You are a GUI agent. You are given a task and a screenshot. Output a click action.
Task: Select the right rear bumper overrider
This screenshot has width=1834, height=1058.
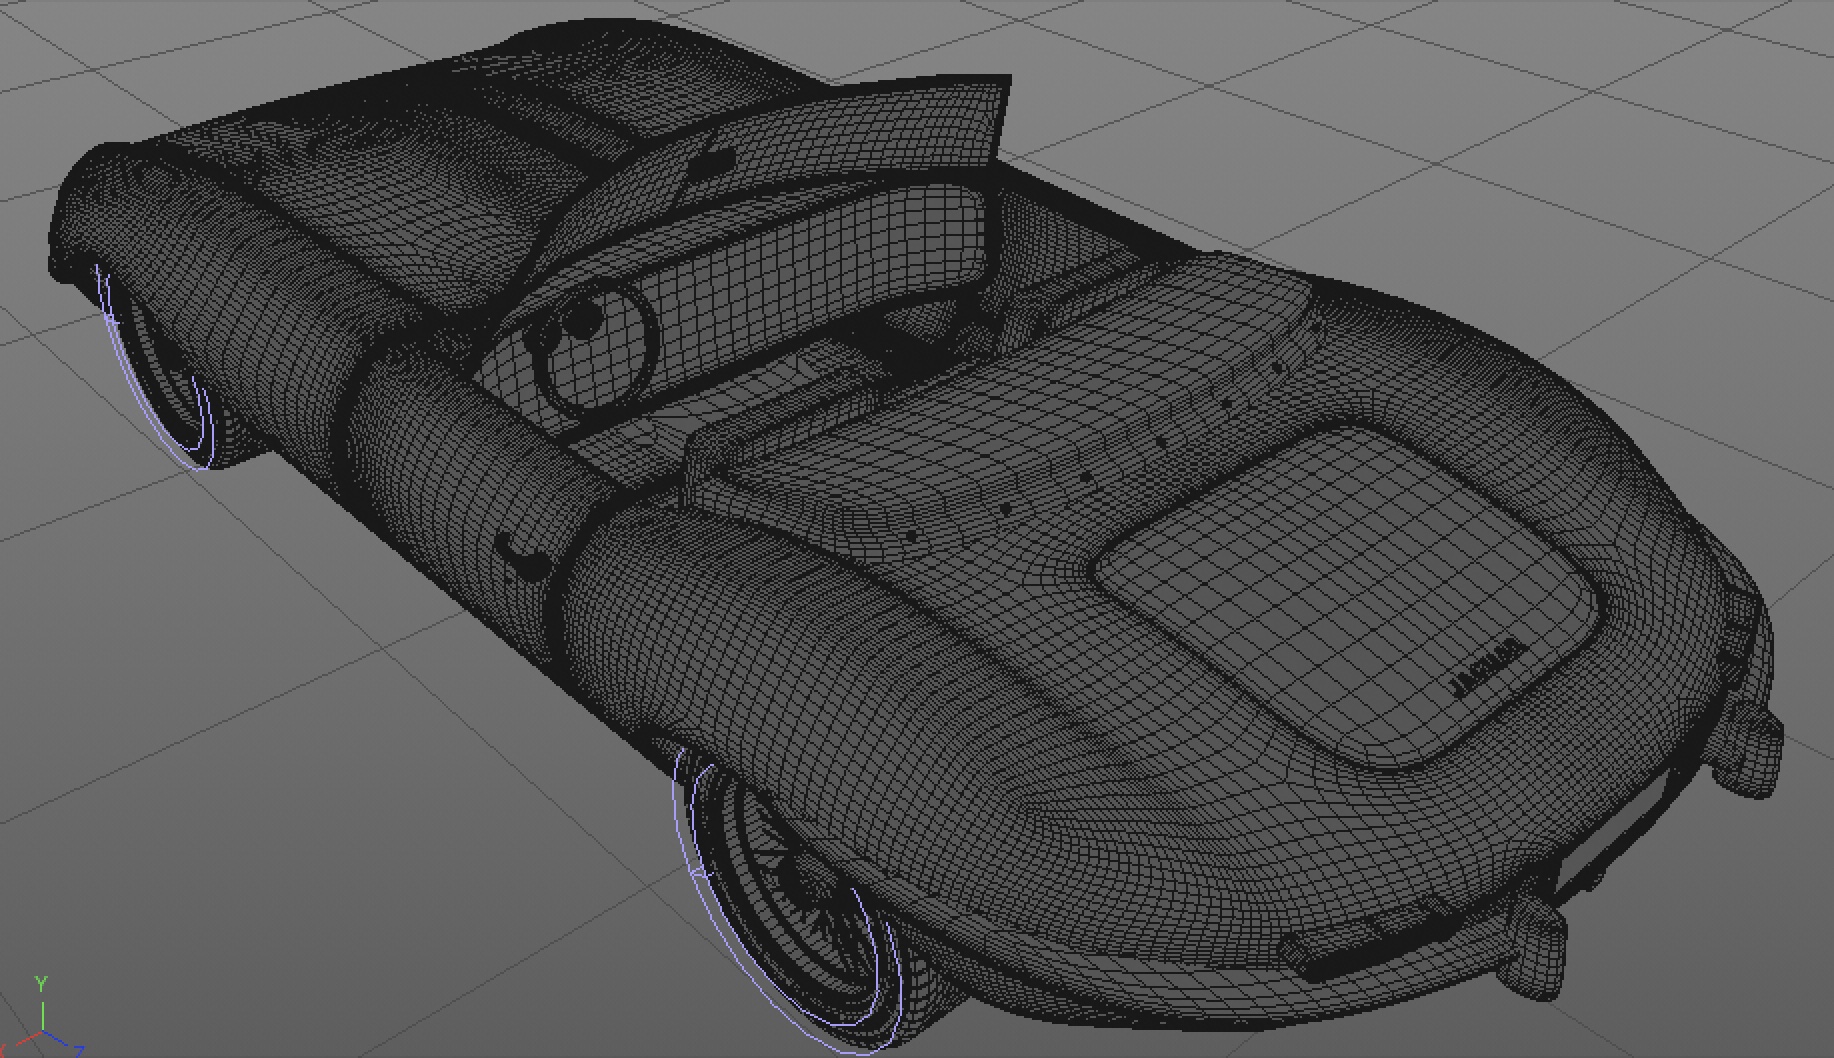(x=1755, y=745)
